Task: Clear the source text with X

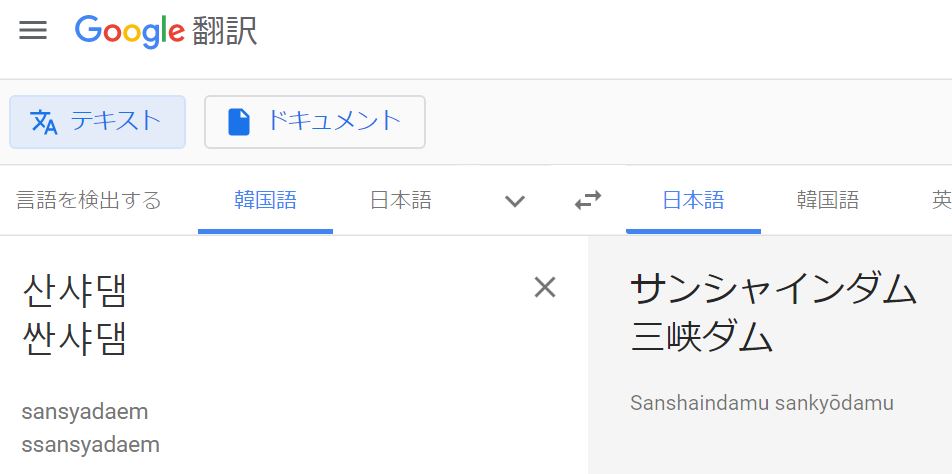Action: pyautogui.click(x=544, y=288)
